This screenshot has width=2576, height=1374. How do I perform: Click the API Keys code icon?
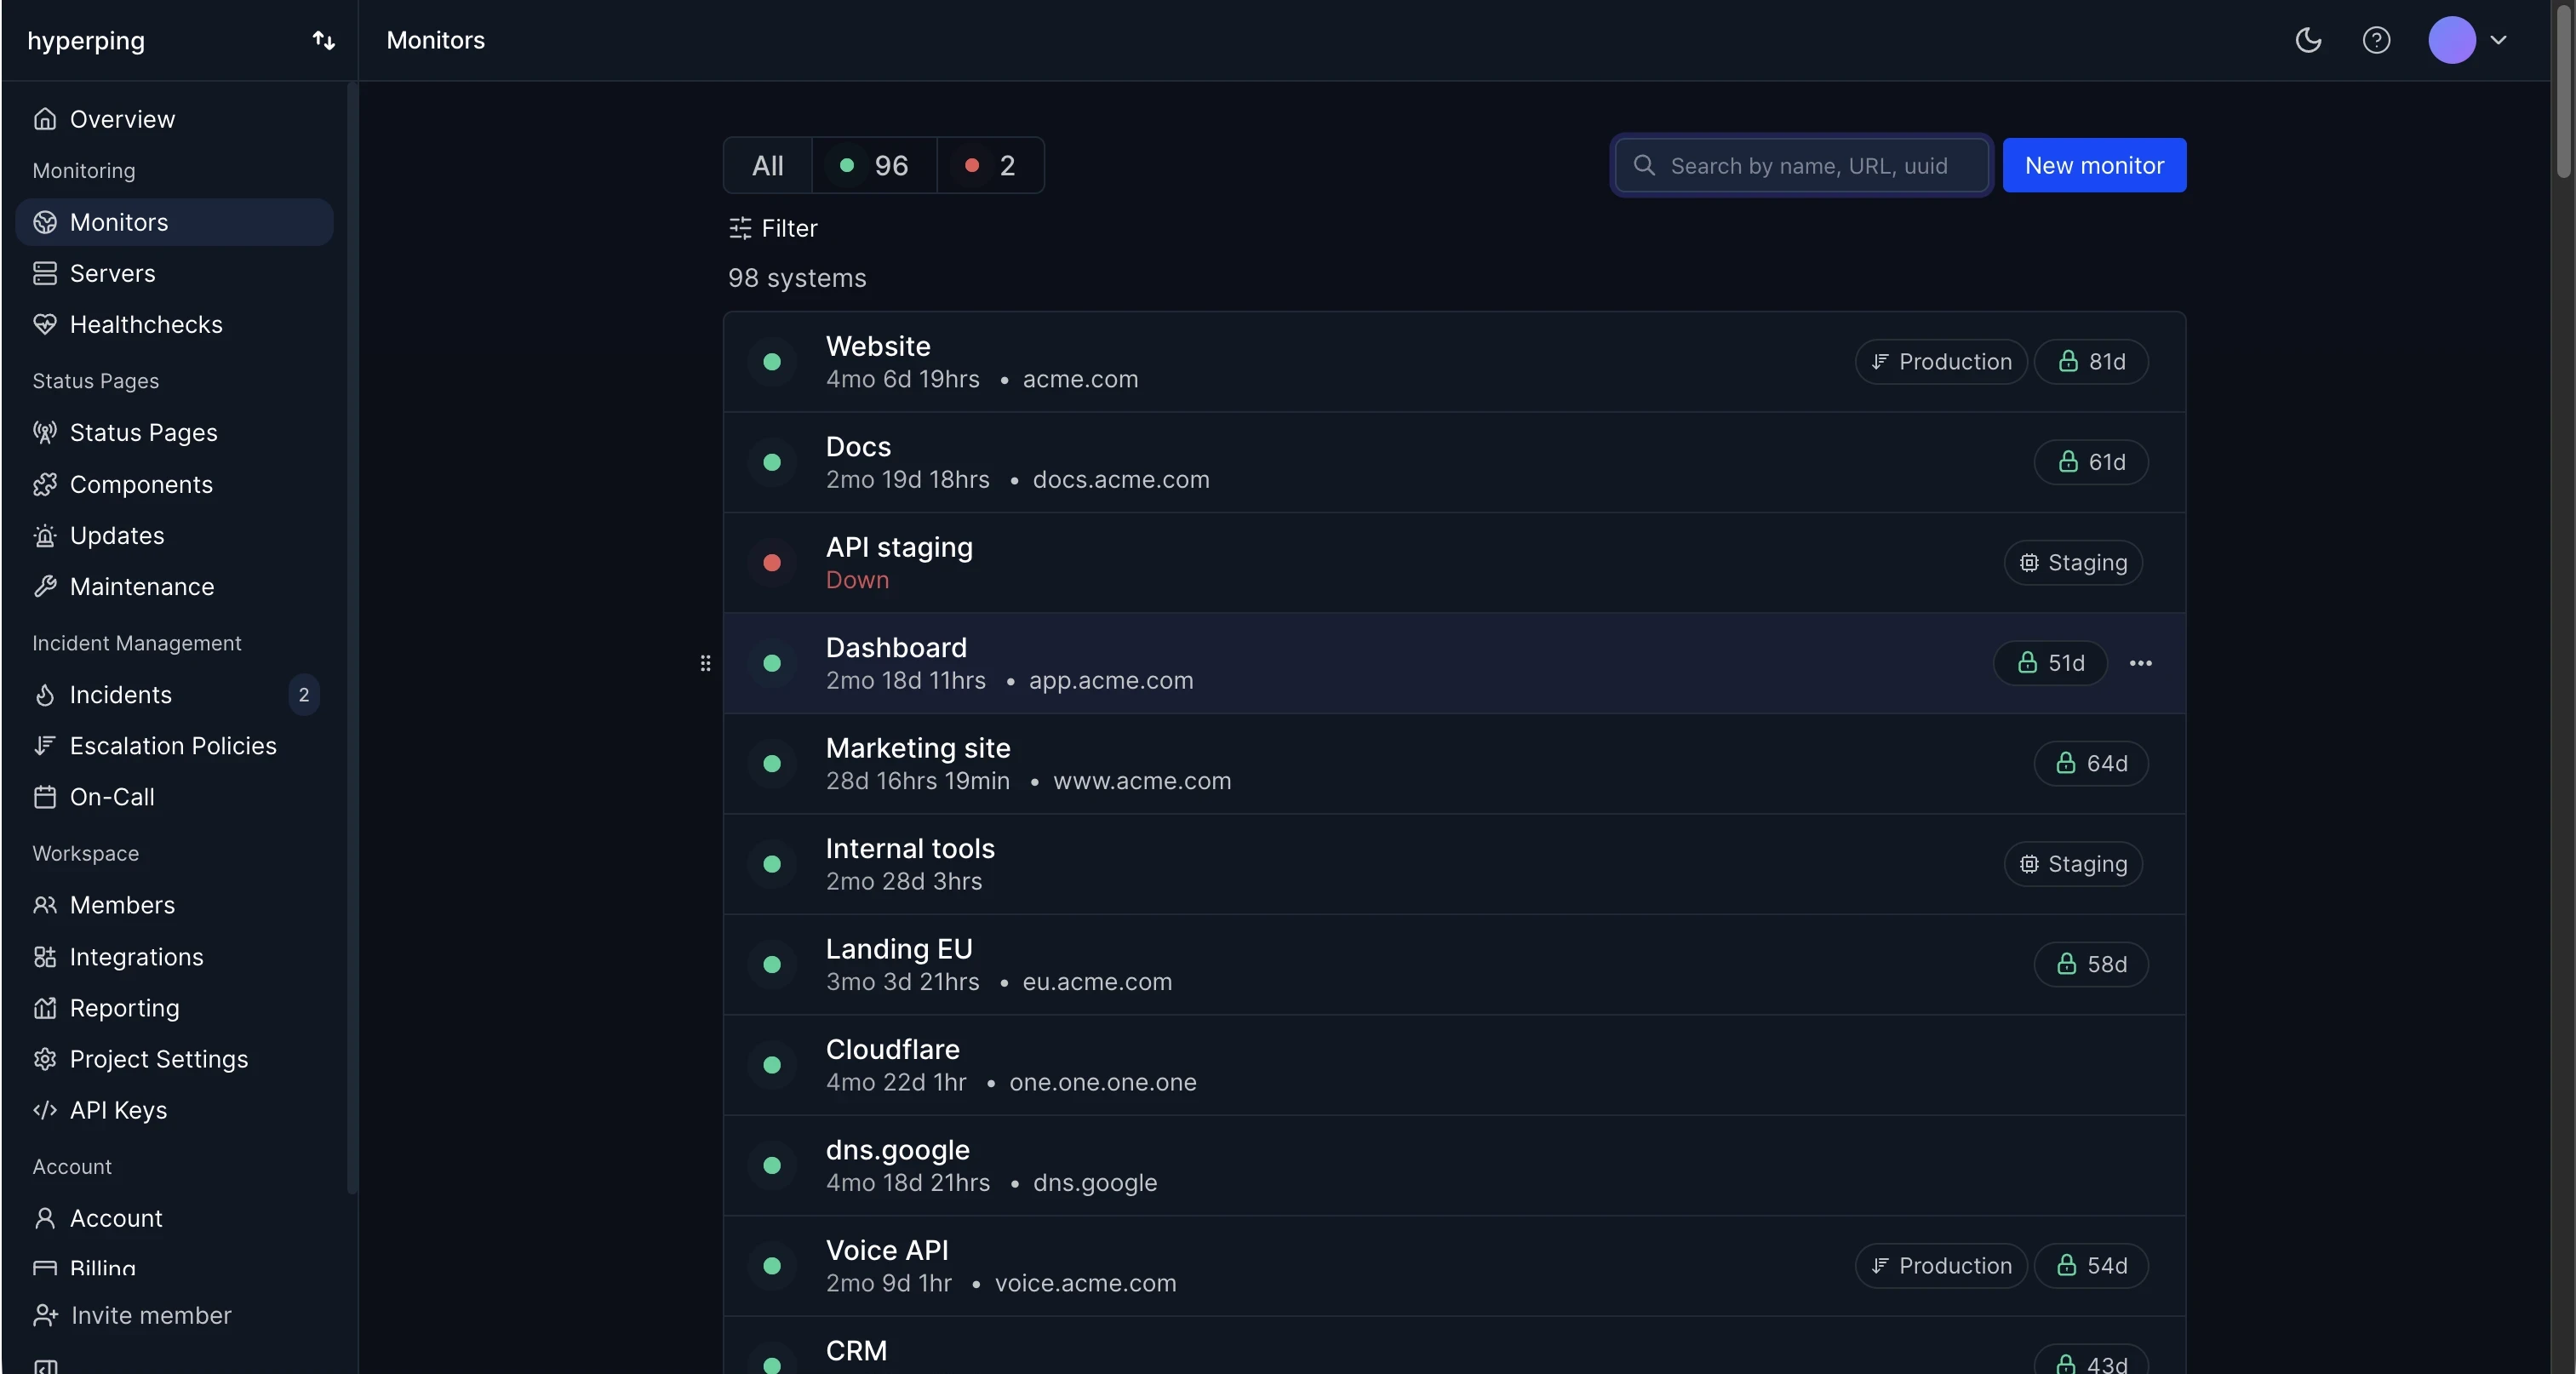point(45,1110)
